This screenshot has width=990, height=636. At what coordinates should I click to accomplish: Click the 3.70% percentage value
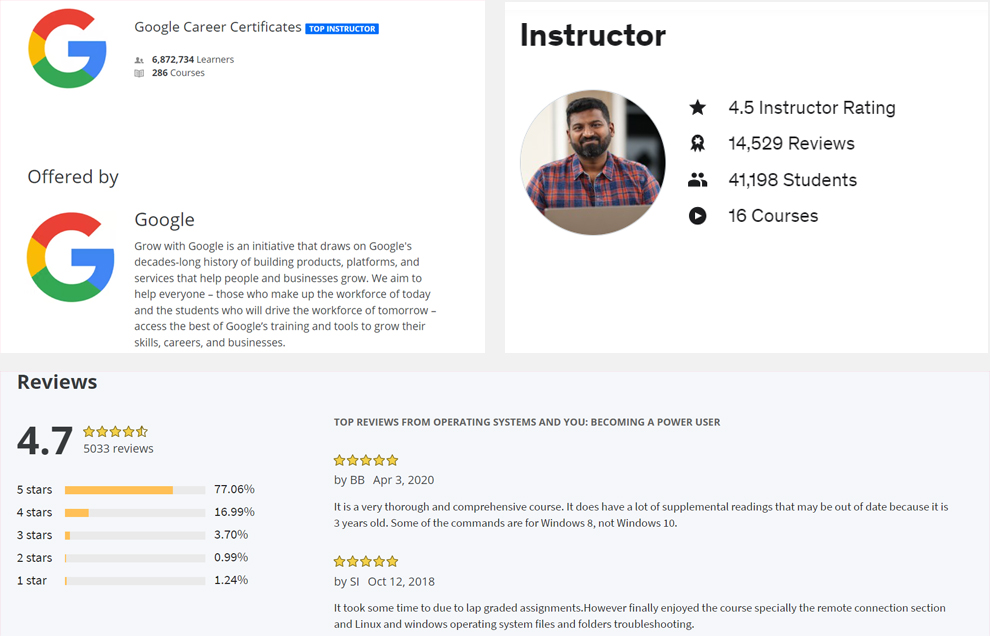231,535
